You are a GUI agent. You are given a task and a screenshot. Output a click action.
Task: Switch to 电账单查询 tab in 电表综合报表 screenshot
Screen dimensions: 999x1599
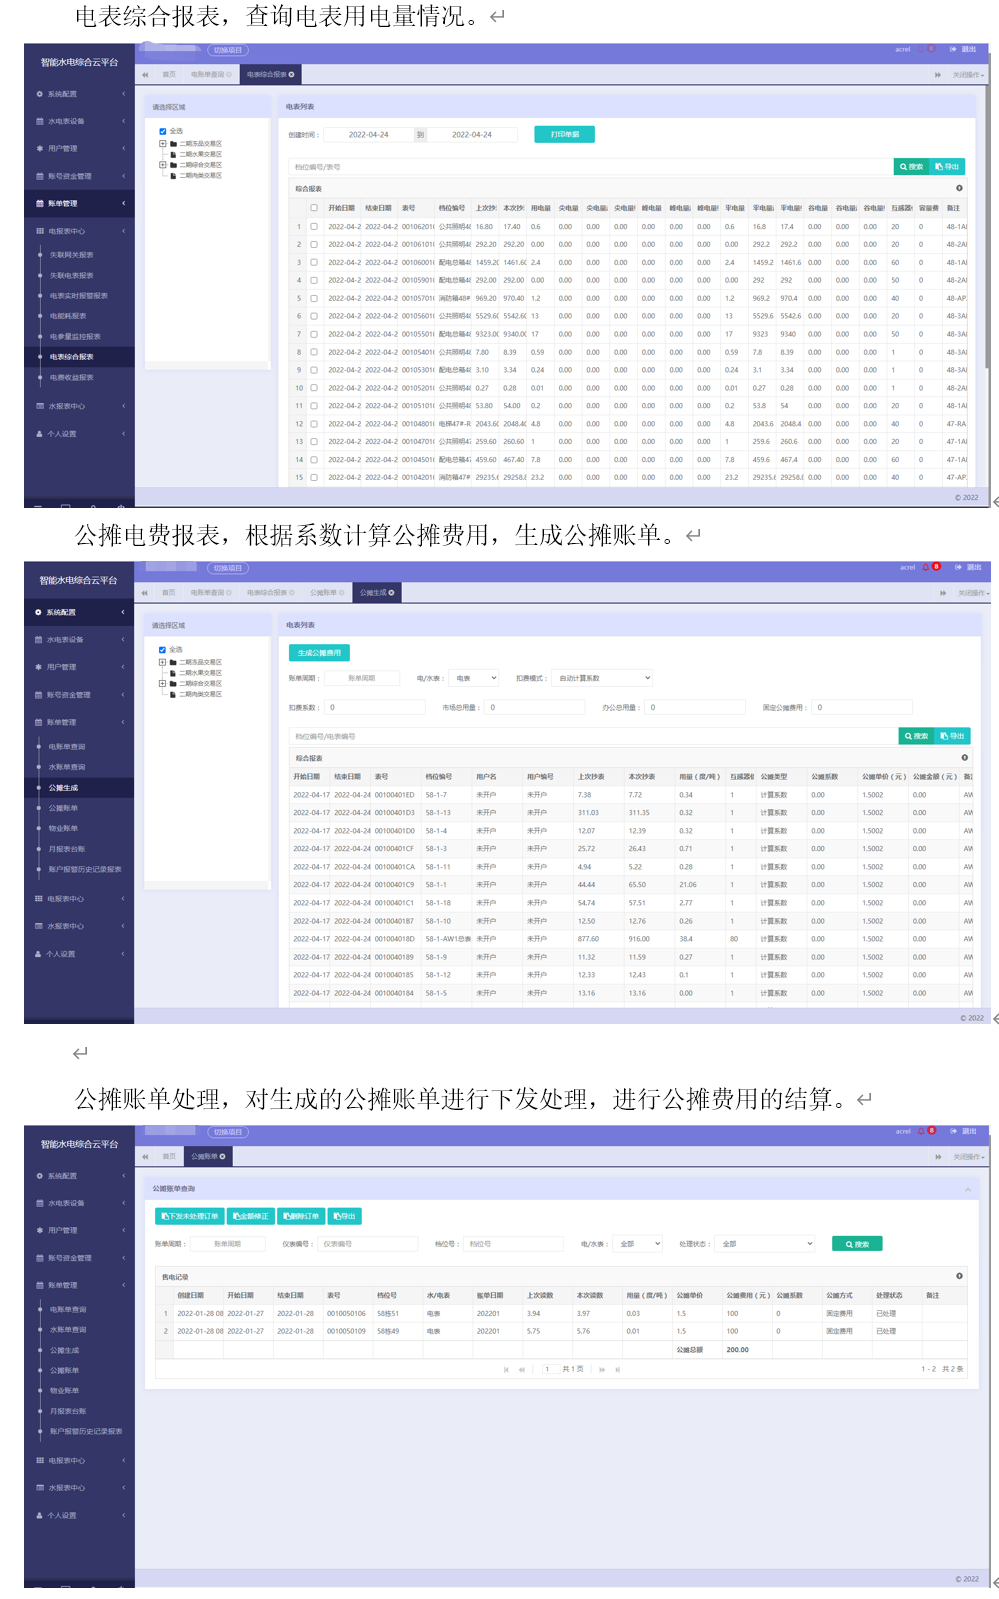210,75
